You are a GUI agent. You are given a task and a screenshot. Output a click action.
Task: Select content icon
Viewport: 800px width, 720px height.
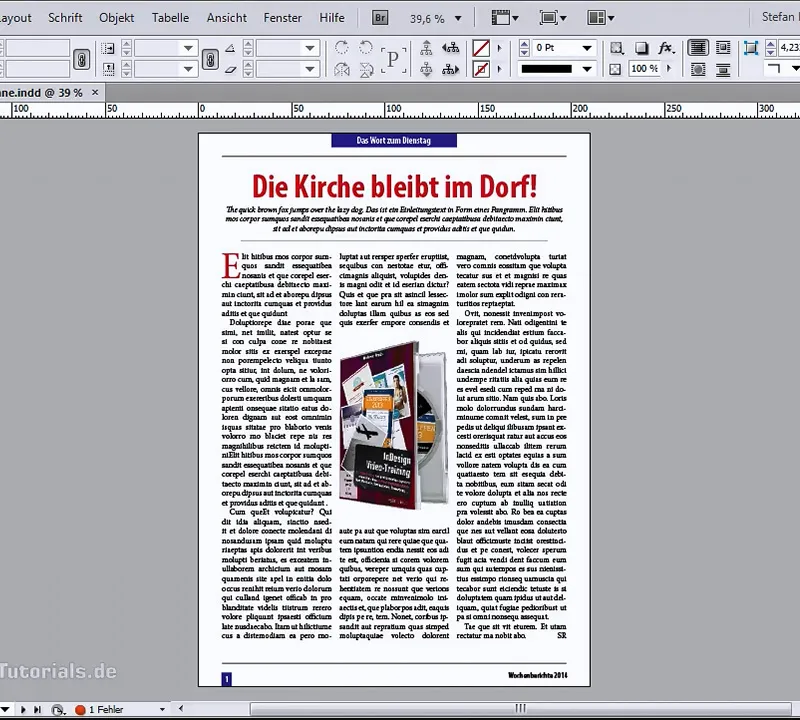point(426,69)
